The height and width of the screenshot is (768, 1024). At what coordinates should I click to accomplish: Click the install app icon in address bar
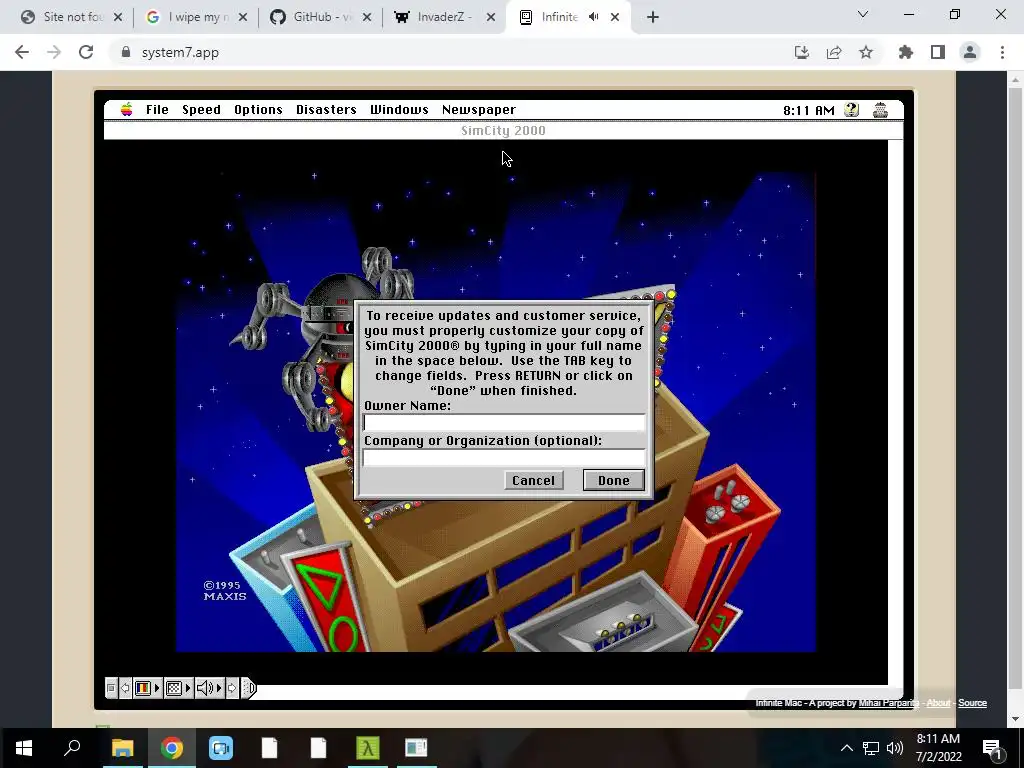coord(801,52)
